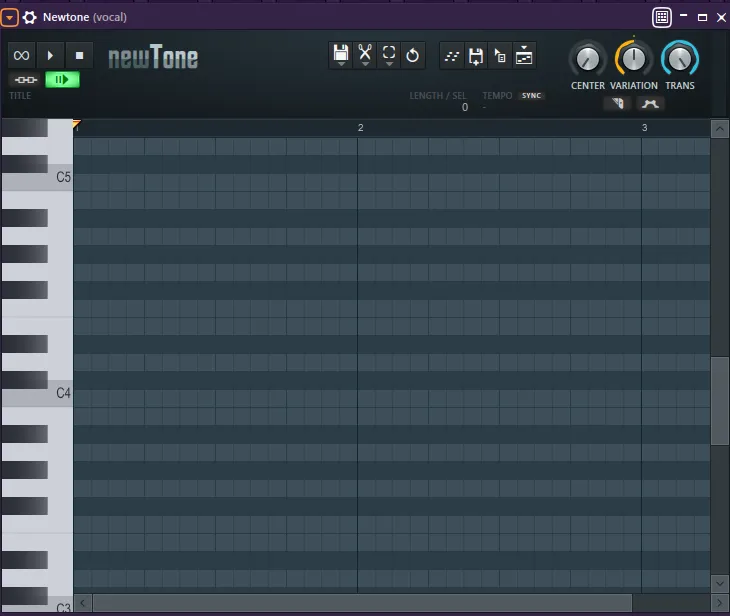Click the send to piano roll icon
The width and height of the screenshot is (730, 616).
tap(500, 57)
